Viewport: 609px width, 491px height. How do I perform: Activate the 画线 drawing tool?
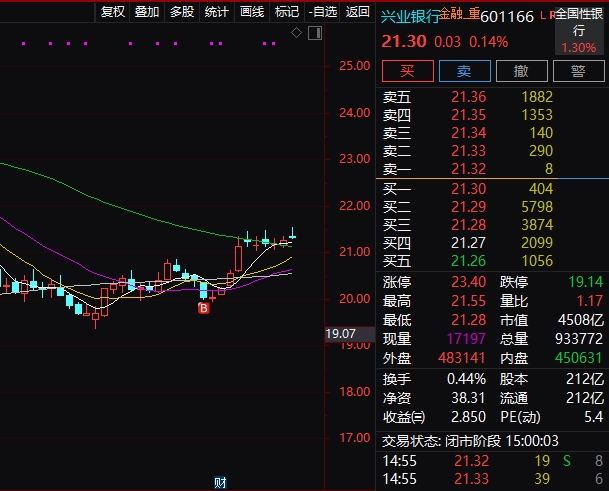point(252,12)
